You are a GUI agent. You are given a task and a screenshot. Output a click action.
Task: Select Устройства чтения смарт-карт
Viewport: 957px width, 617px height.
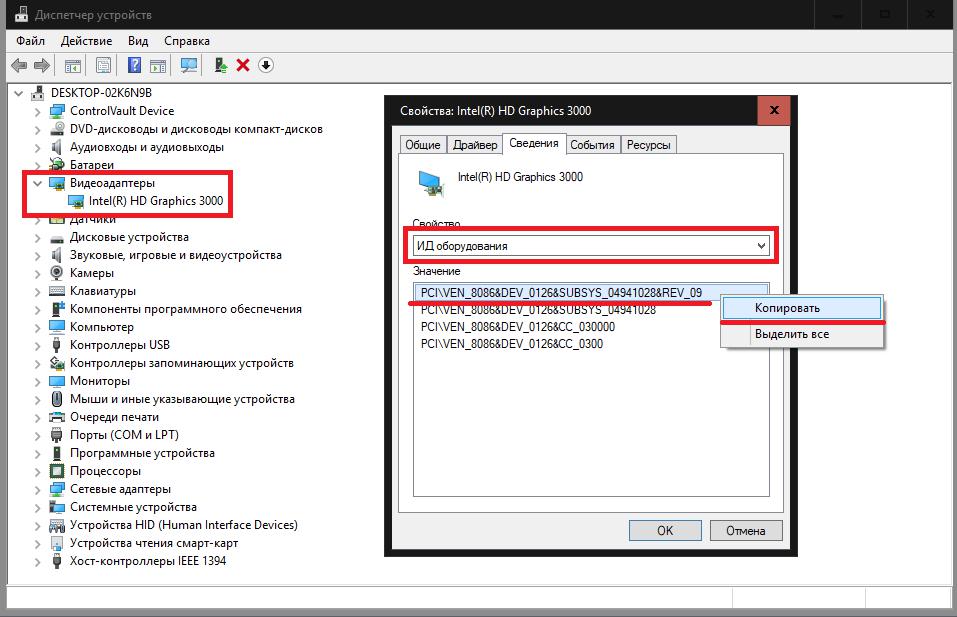tap(154, 543)
